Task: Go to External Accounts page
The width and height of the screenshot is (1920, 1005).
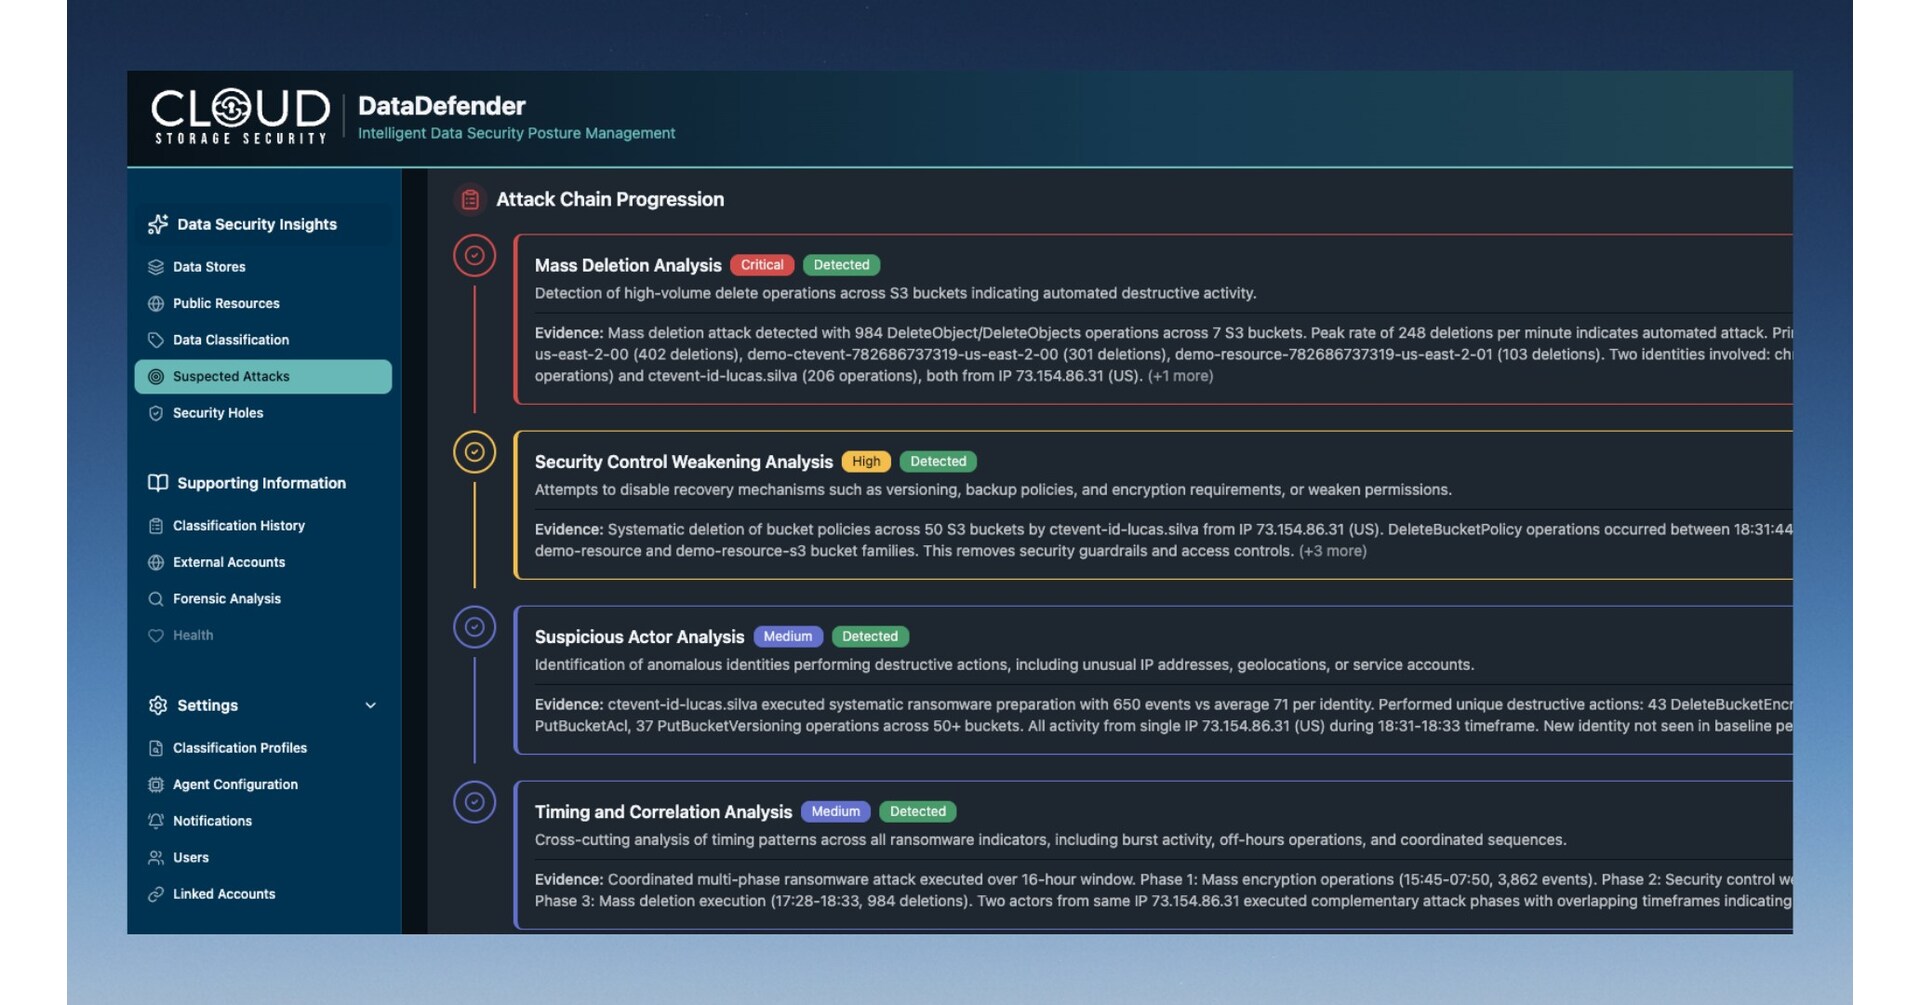Action: tap(228, 563)
